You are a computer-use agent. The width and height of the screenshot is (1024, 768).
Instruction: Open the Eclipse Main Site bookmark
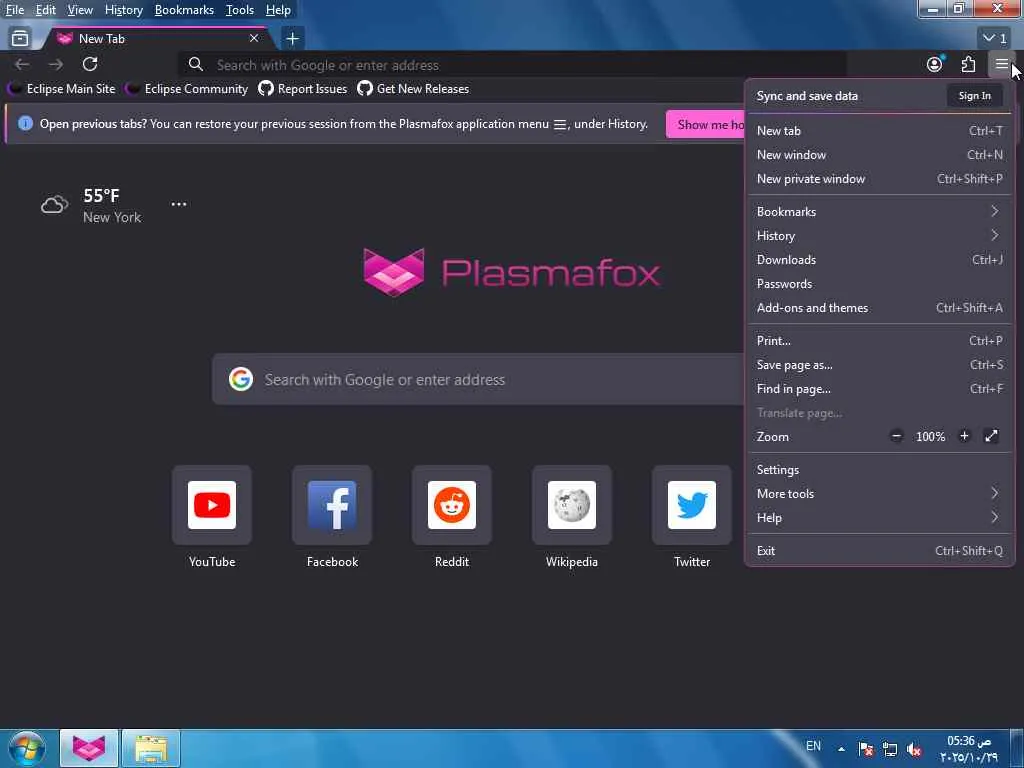pos(63,89)
